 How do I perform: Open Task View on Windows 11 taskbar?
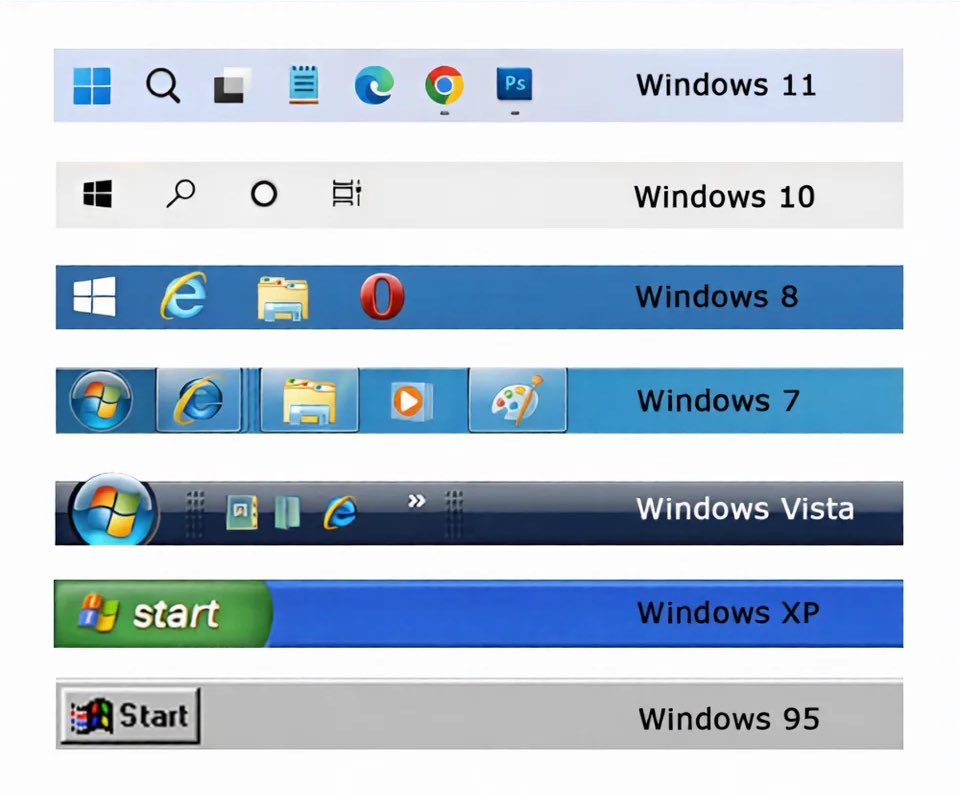[233, 86]
